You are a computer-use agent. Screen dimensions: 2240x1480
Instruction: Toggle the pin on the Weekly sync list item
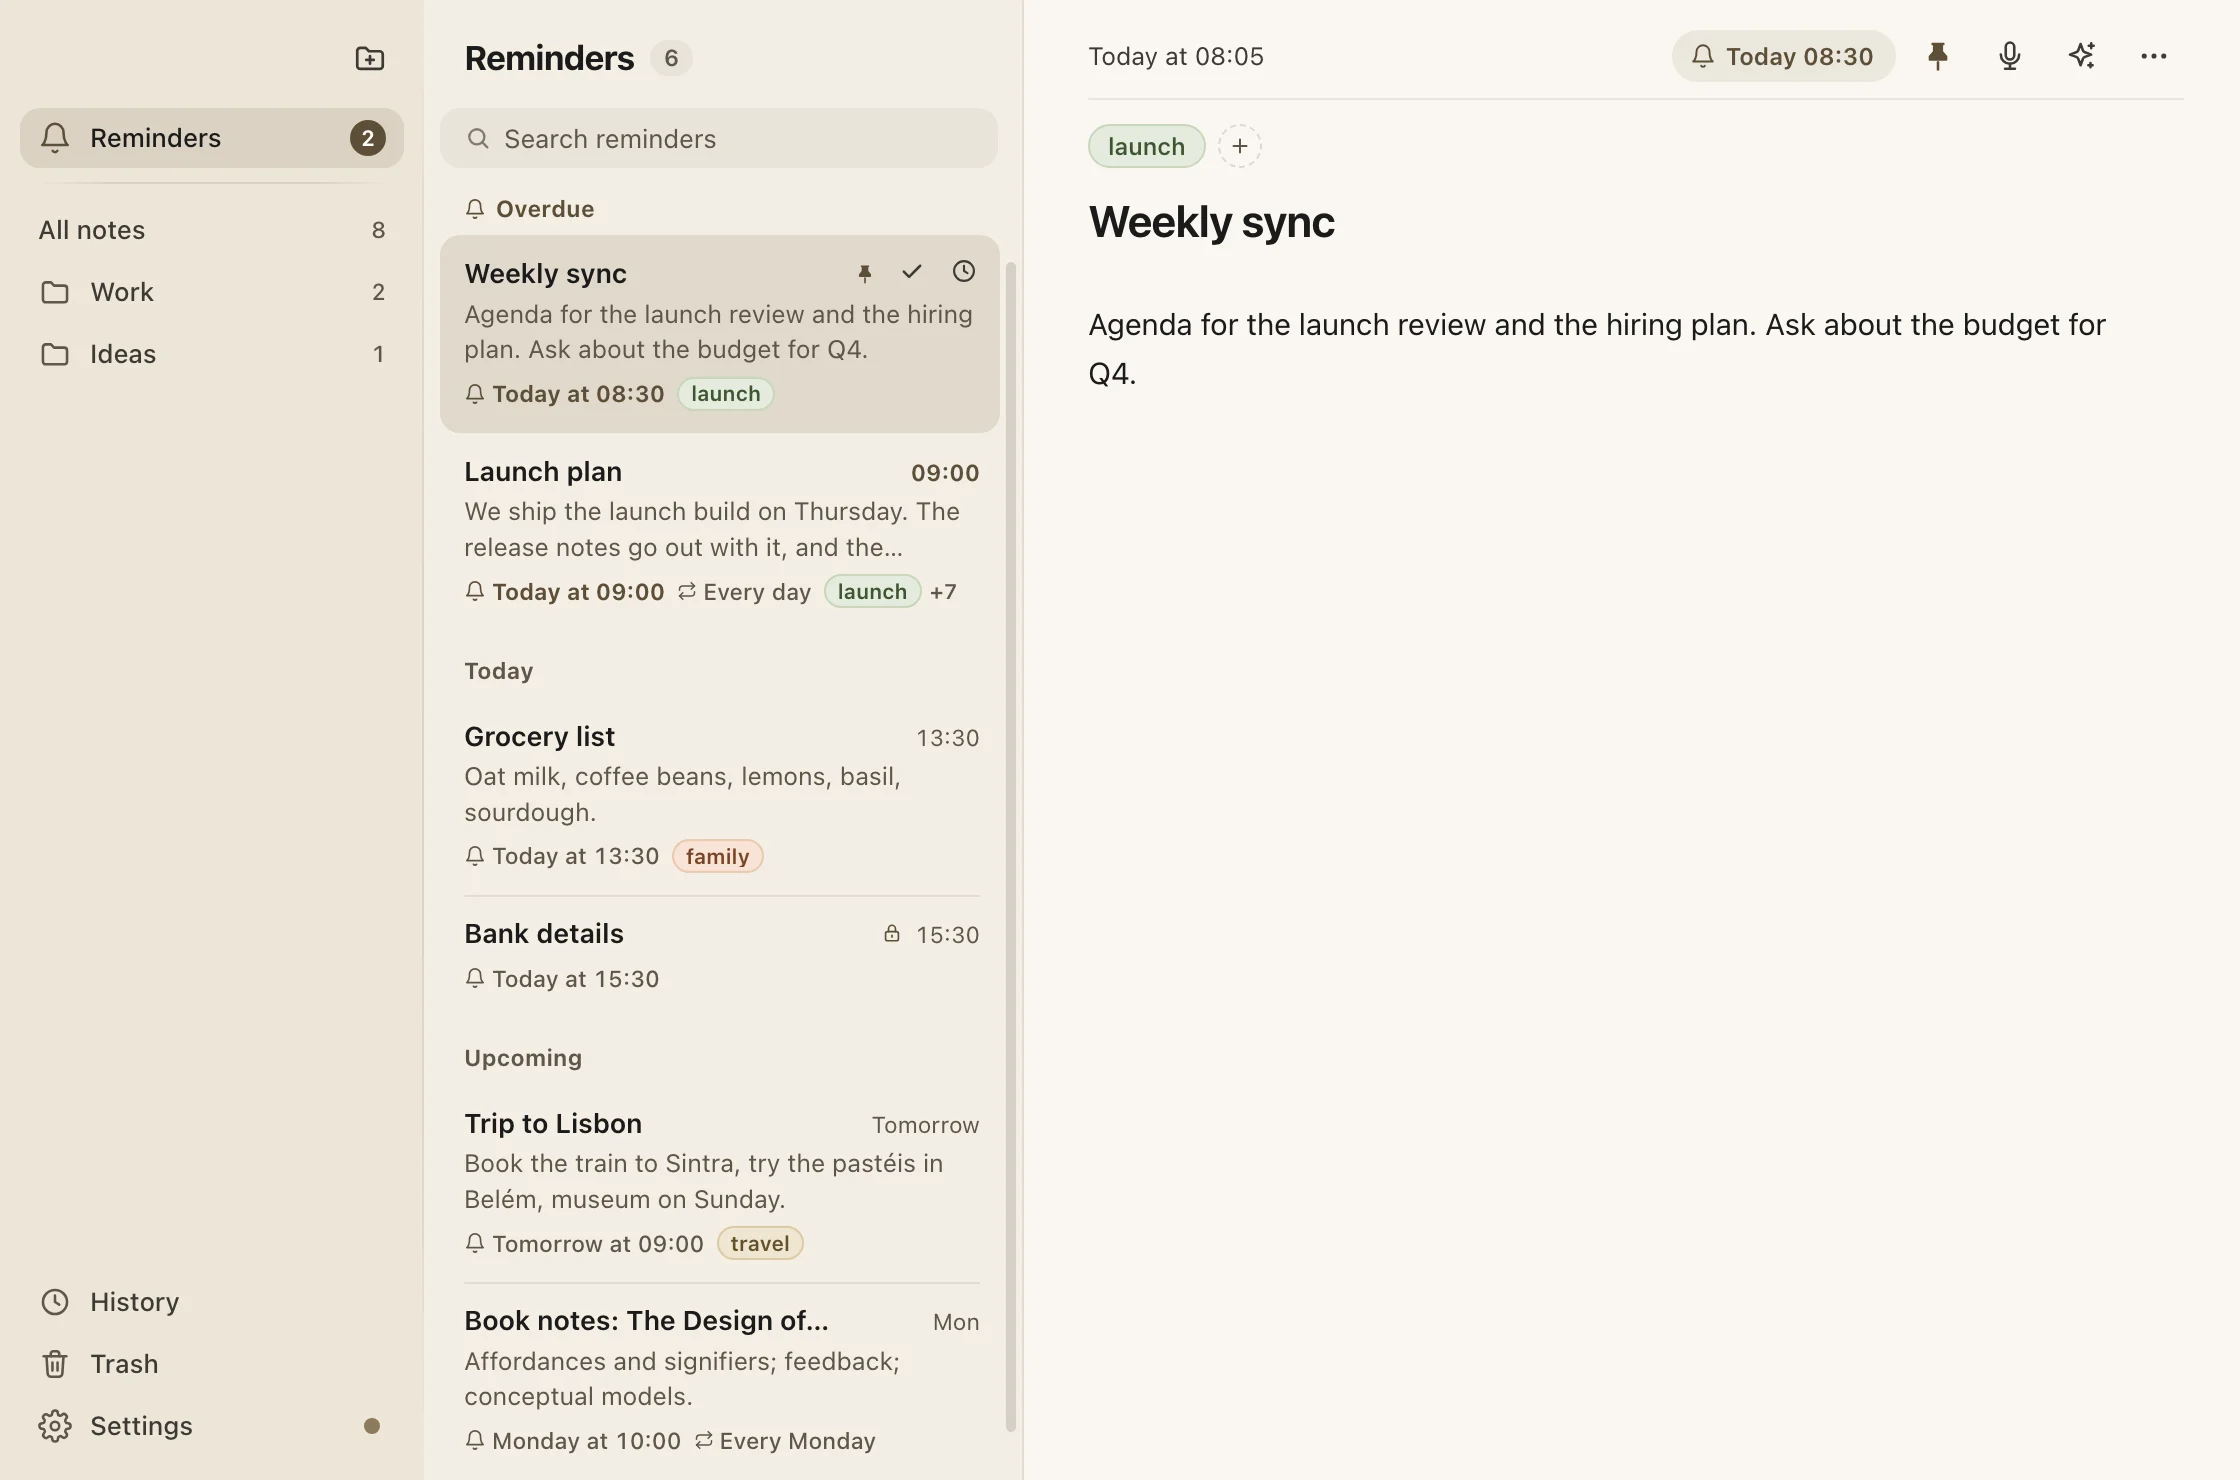pyautogui.click(x=865, y=272)
